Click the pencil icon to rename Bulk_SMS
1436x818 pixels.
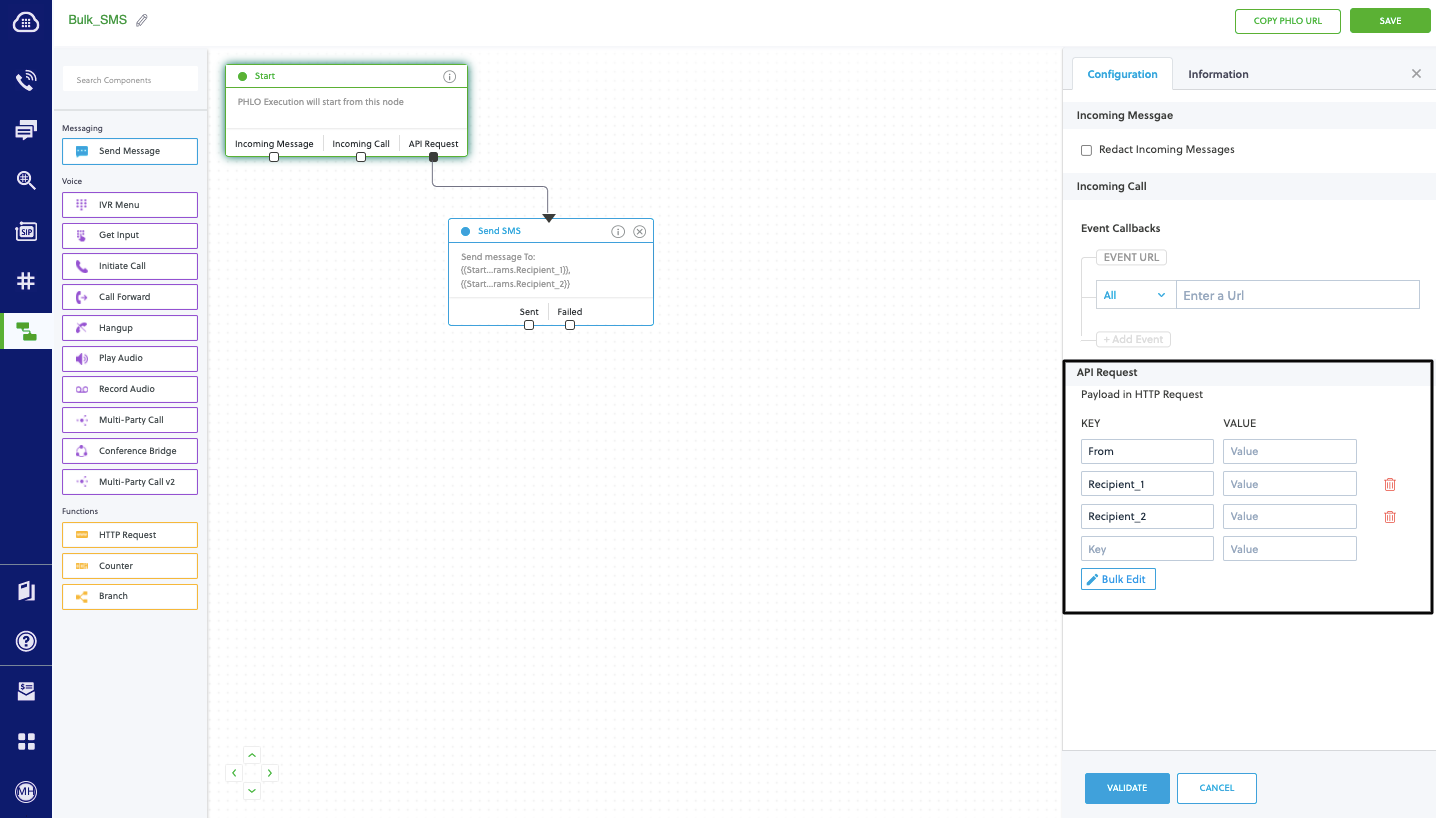[x=140, y=19]
